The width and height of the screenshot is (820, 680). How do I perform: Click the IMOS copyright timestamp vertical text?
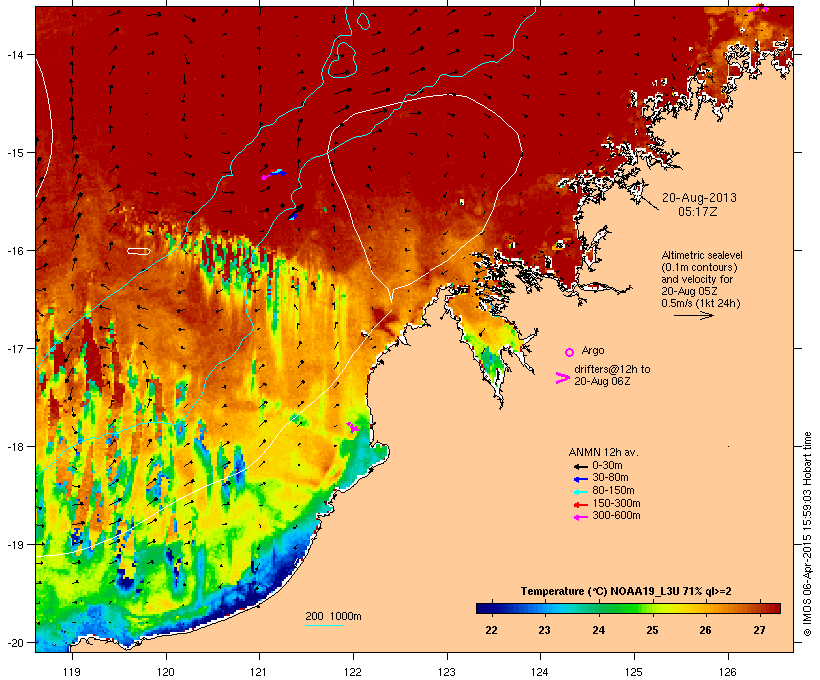point(807,534)
